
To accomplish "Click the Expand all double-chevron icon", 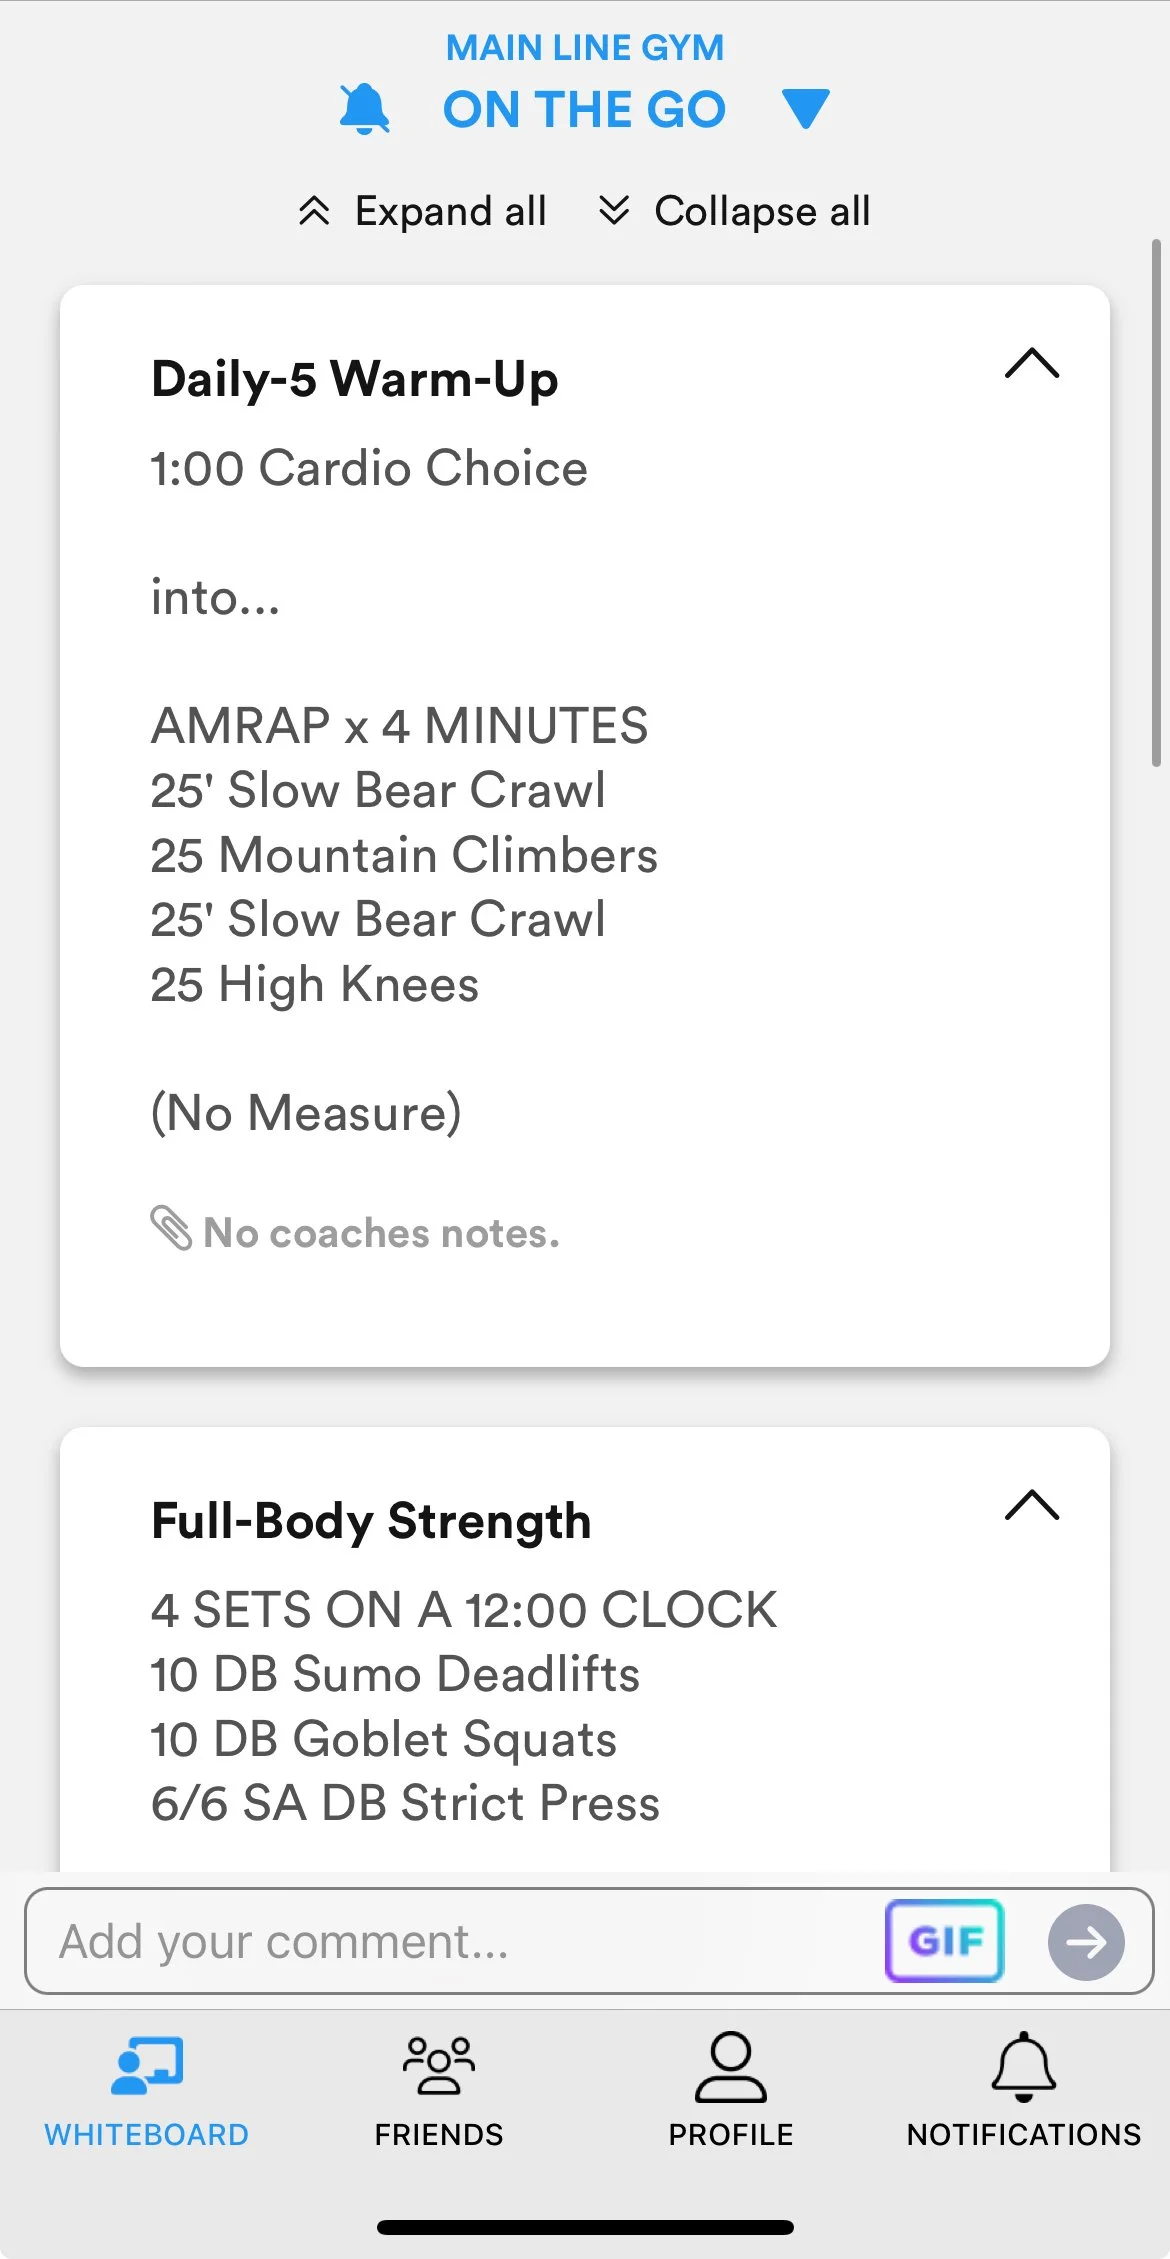I will (x=314, y=211).
